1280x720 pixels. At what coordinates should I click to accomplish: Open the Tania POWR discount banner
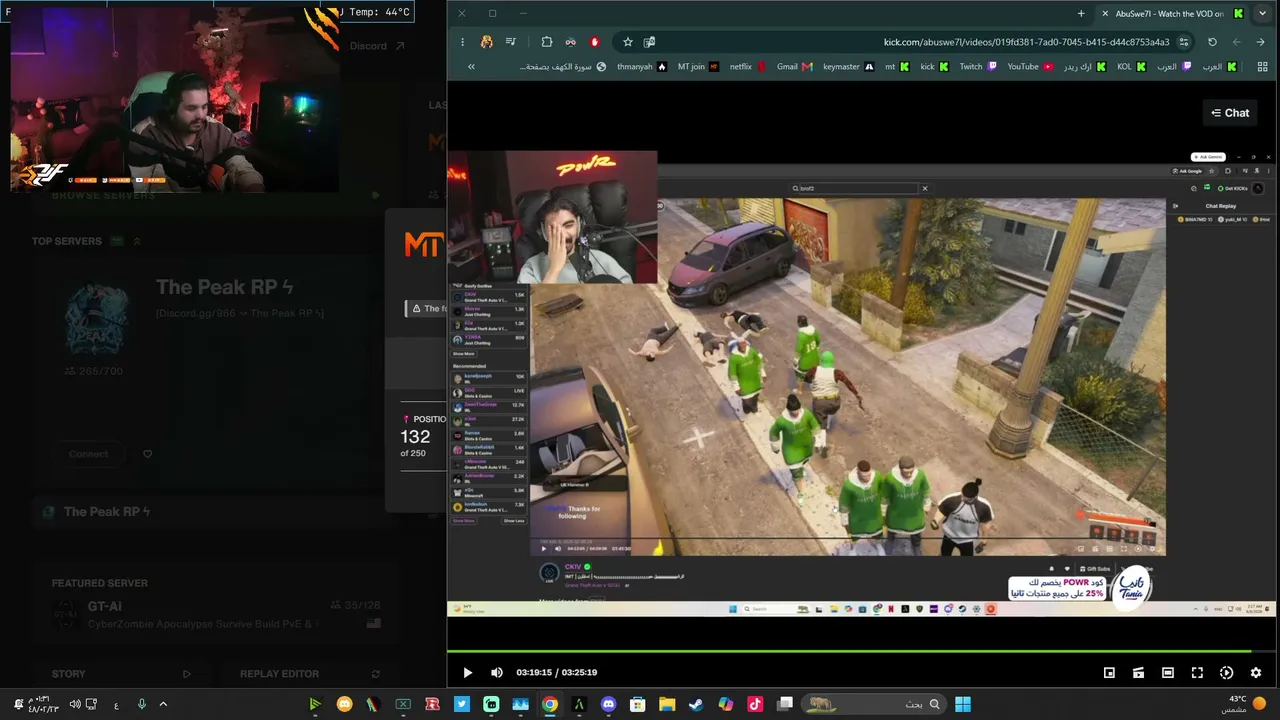coord(1080,586)
